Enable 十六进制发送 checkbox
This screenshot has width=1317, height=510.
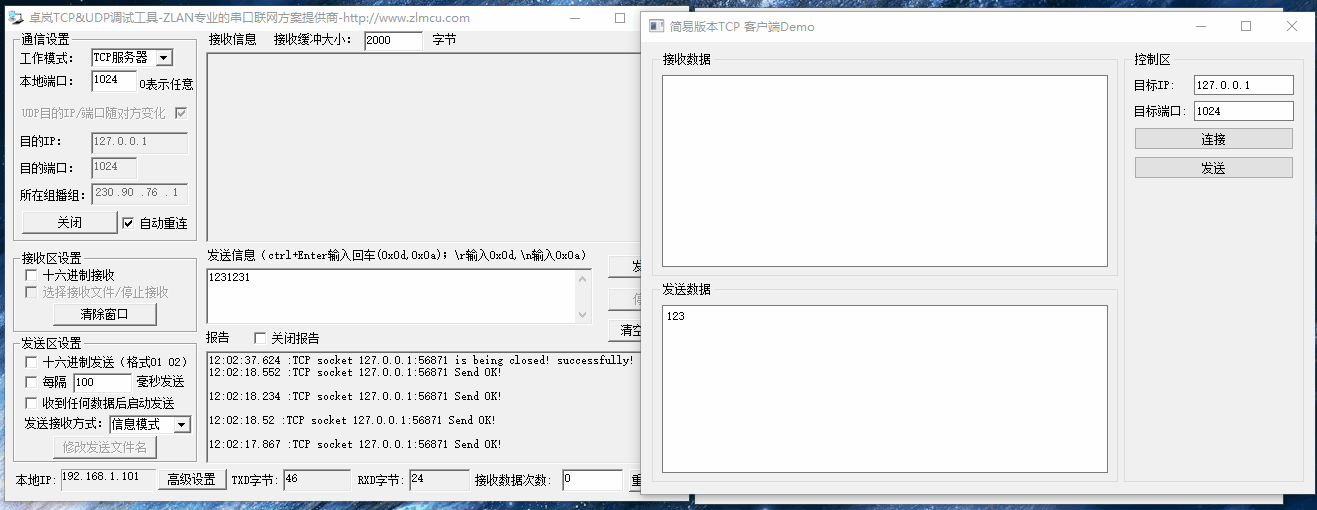click(x=32, y=362)
